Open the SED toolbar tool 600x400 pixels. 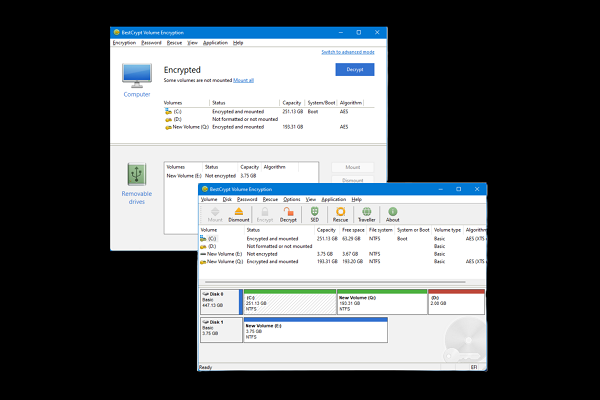click(x=315, y=215)
